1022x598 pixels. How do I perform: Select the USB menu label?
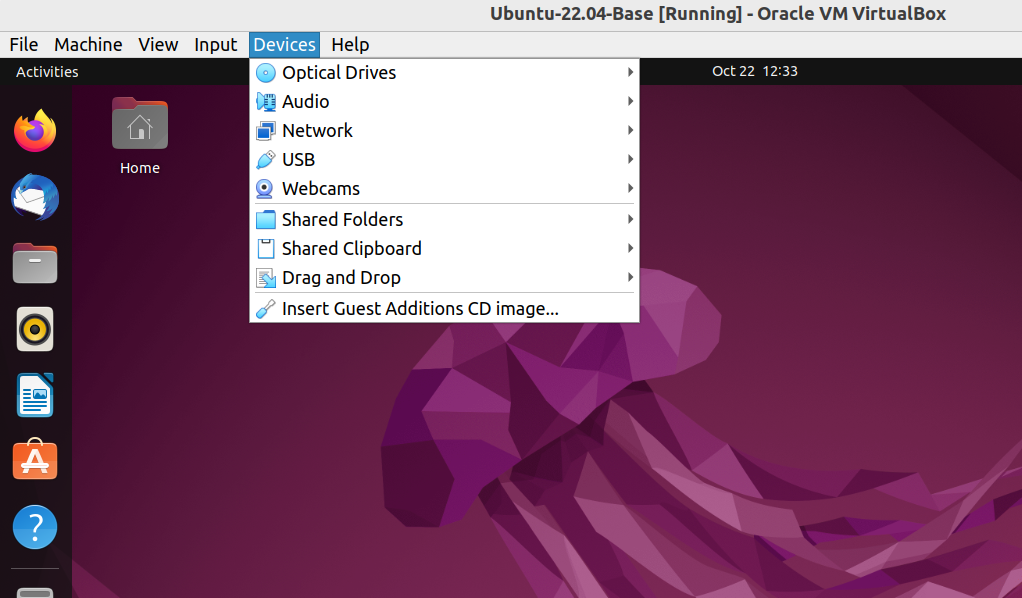pyautogui.click(x=299, y=160)
